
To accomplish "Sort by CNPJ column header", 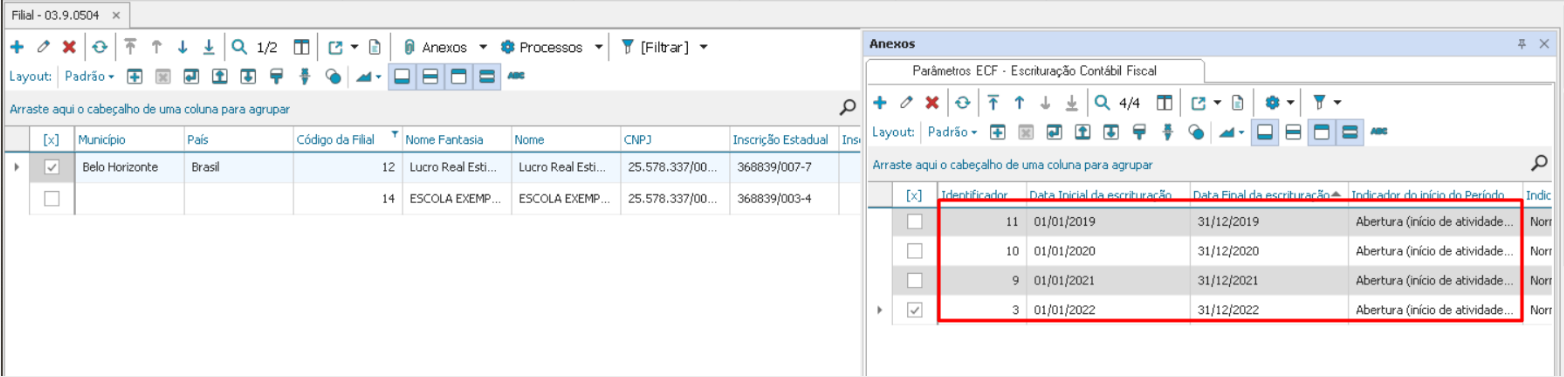I will 673,140.
